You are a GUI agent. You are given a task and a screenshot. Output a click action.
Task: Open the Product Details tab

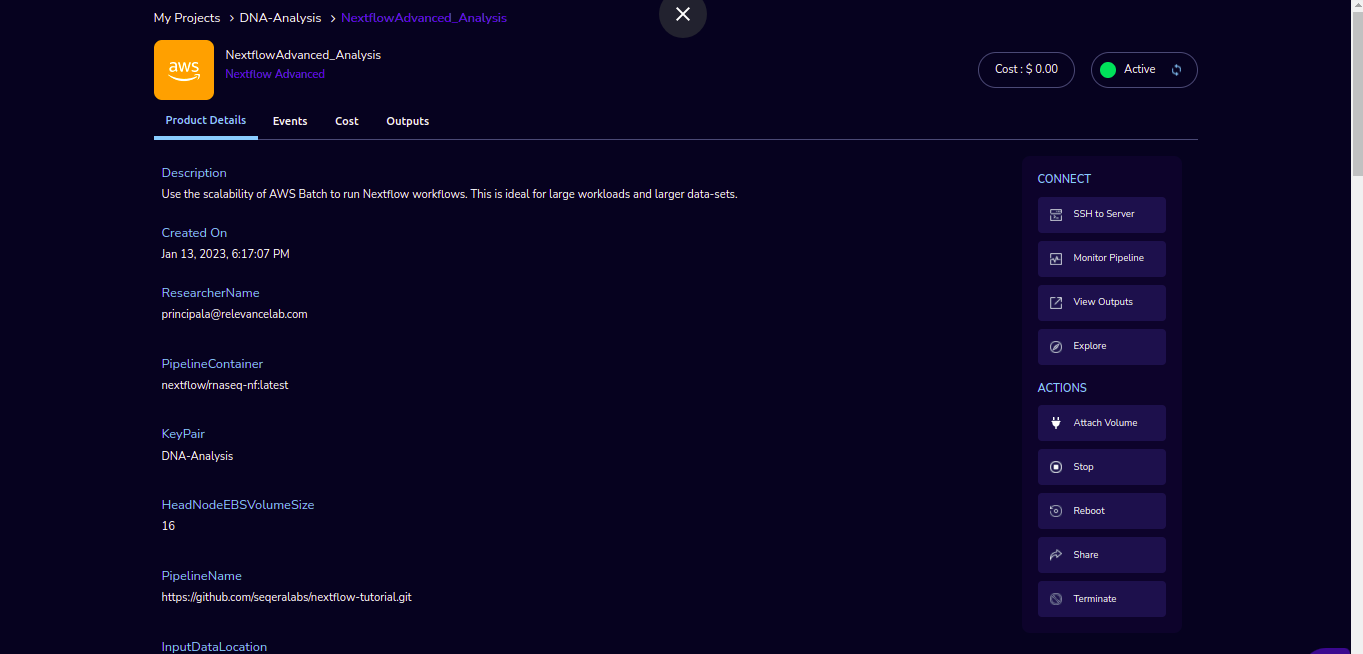(206, 120)
